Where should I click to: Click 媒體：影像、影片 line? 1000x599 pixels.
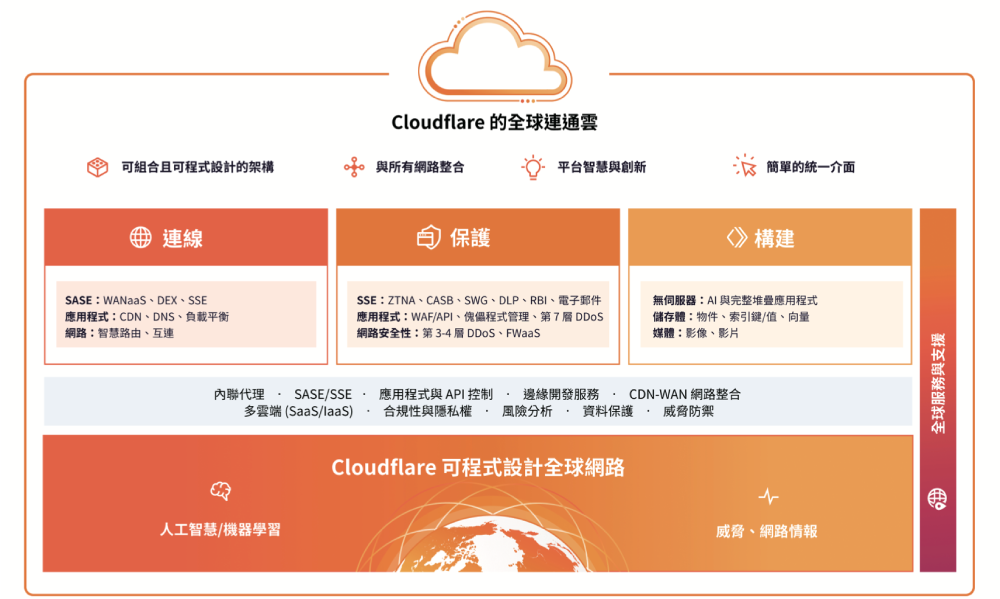(695, 333)
